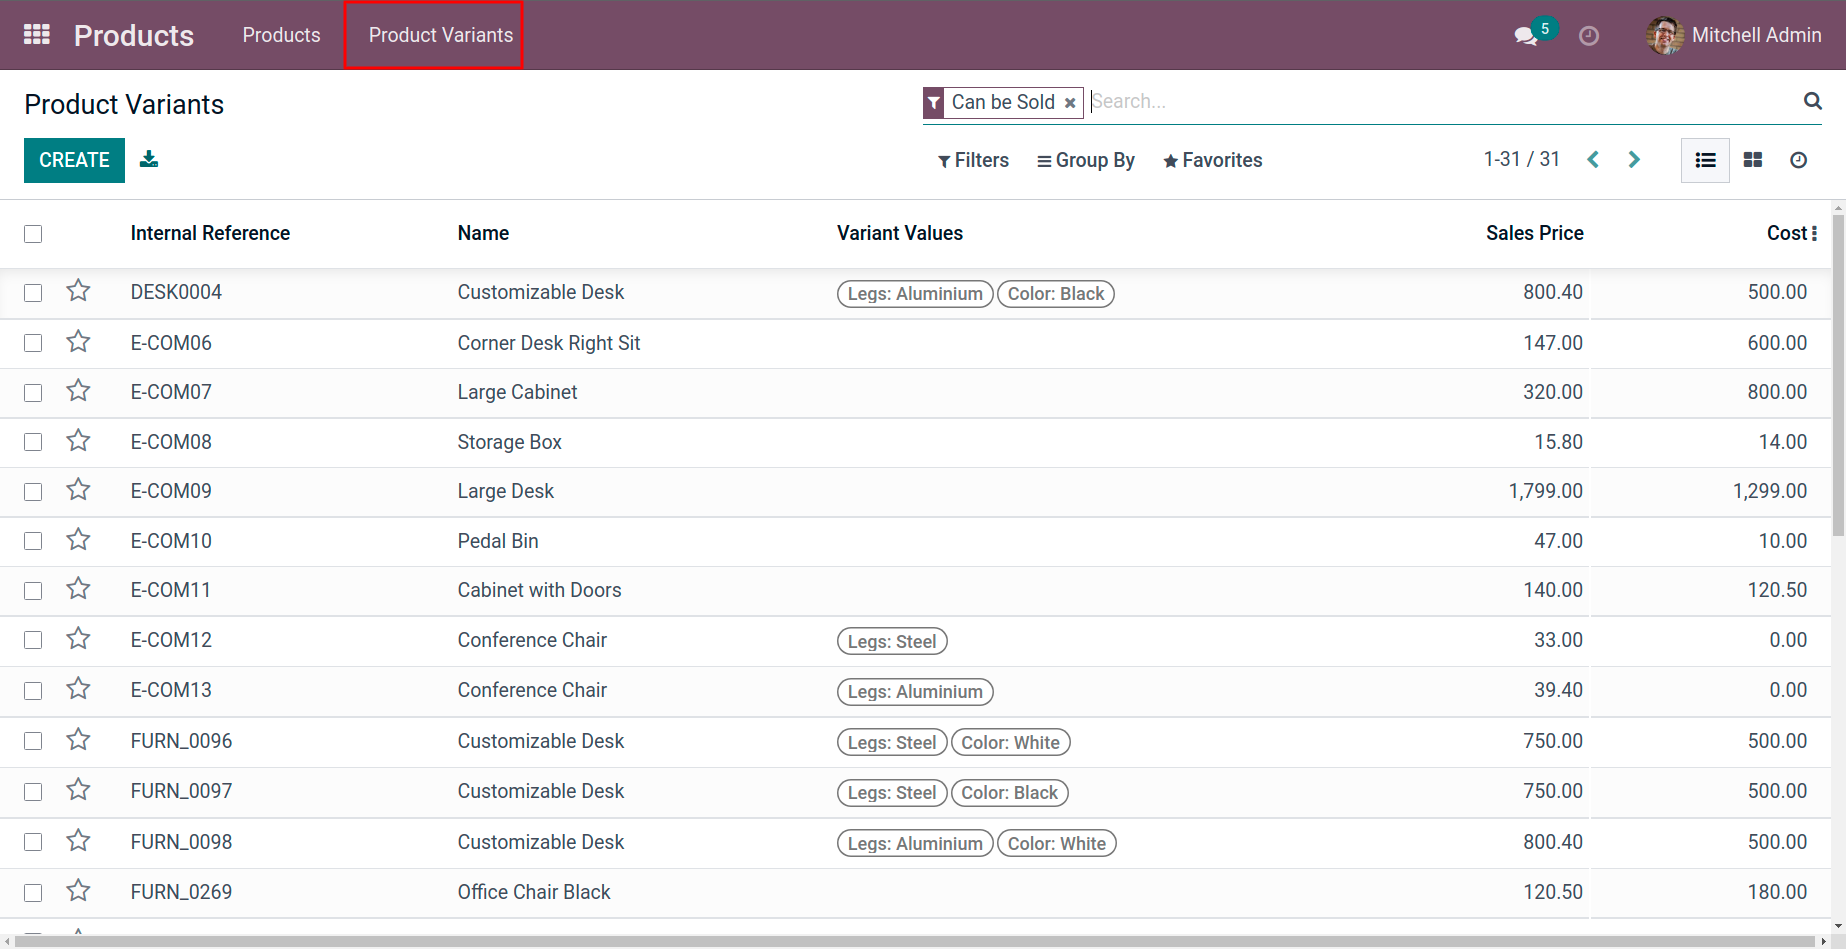1846x949 pixels.
Task: Click Mitchell Admin avatar picture
Action: click(x=1665, y=36)
